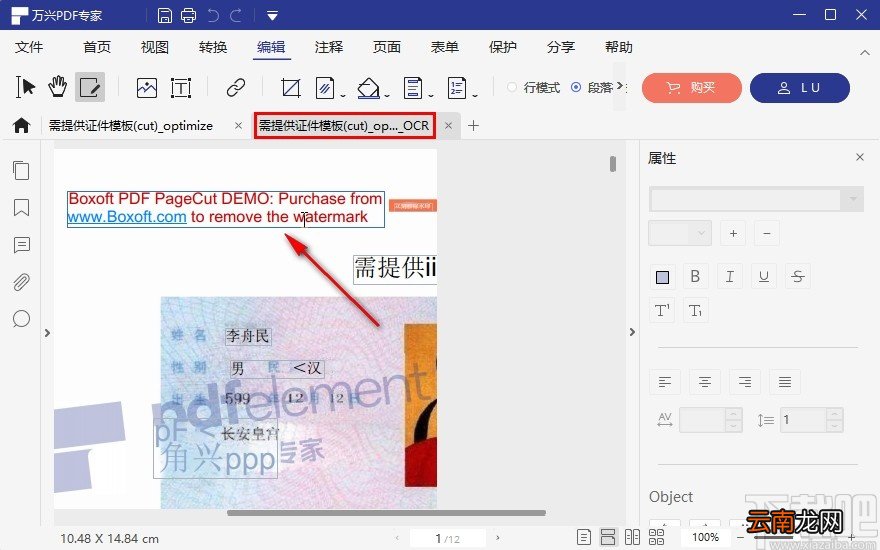The image size is (880, 550).
Task: Select the Crop page tool
Action: coord(291,88)
